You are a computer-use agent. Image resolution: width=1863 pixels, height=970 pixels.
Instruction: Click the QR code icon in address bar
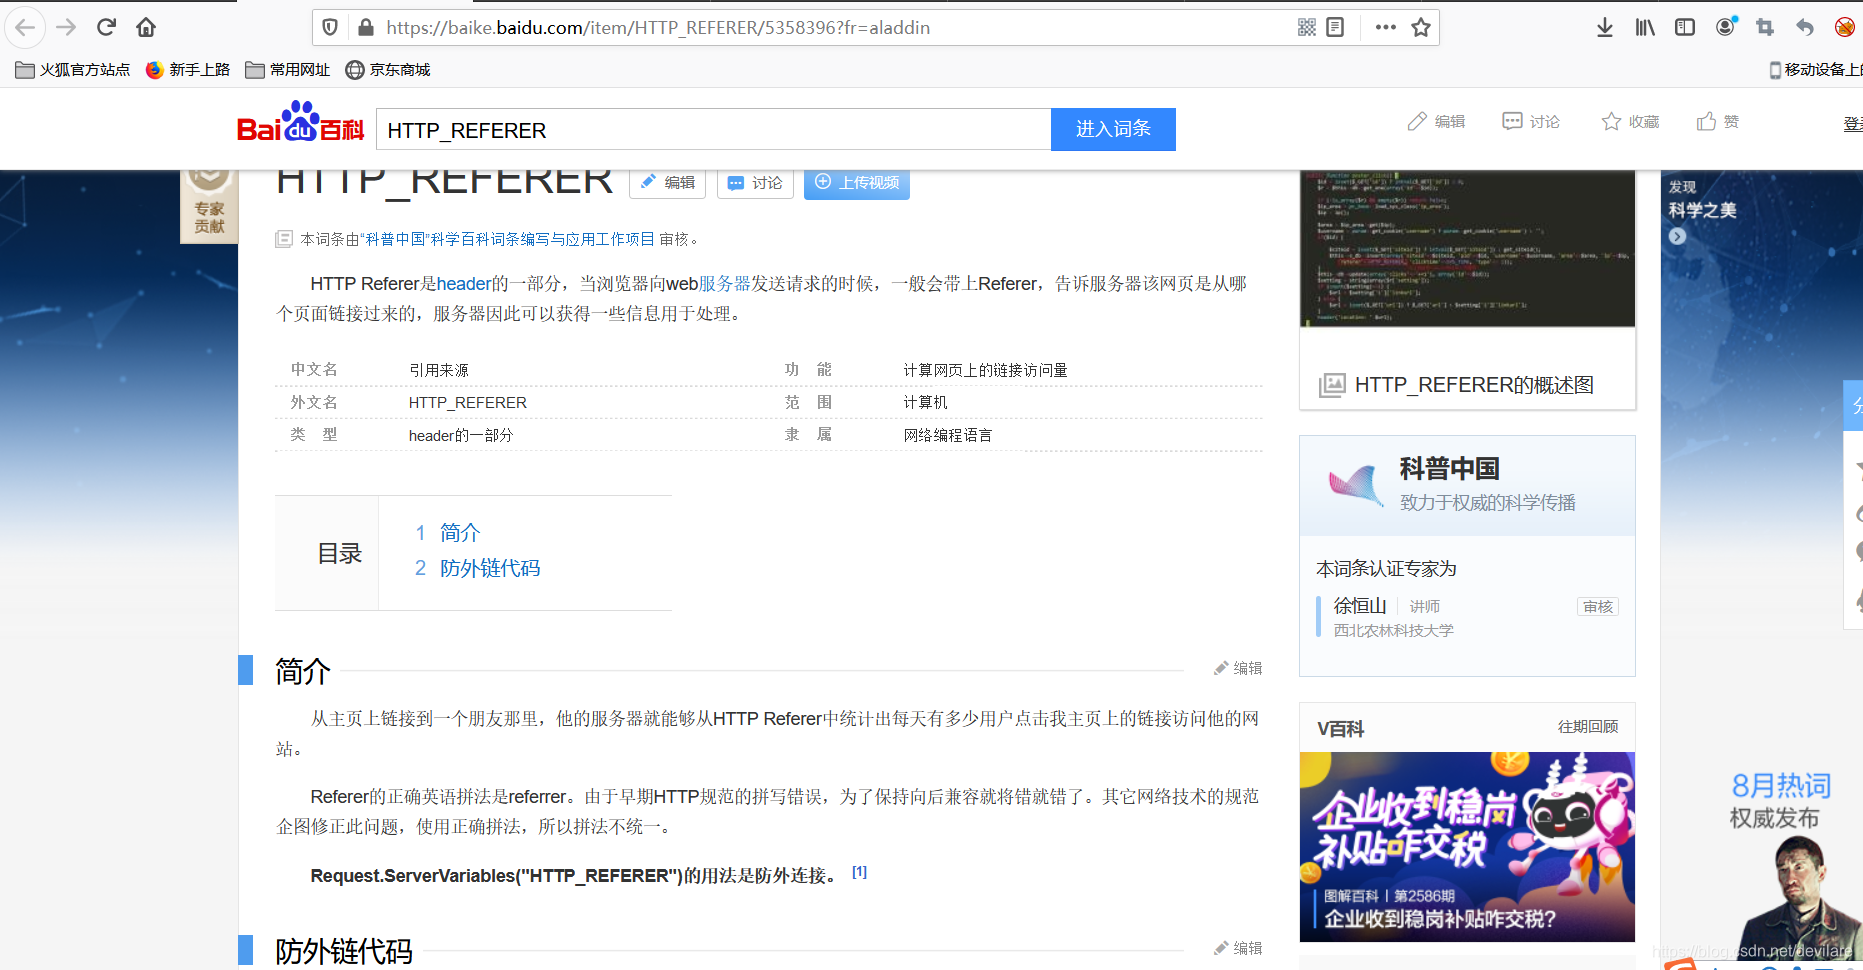[x=1306, y=27]
